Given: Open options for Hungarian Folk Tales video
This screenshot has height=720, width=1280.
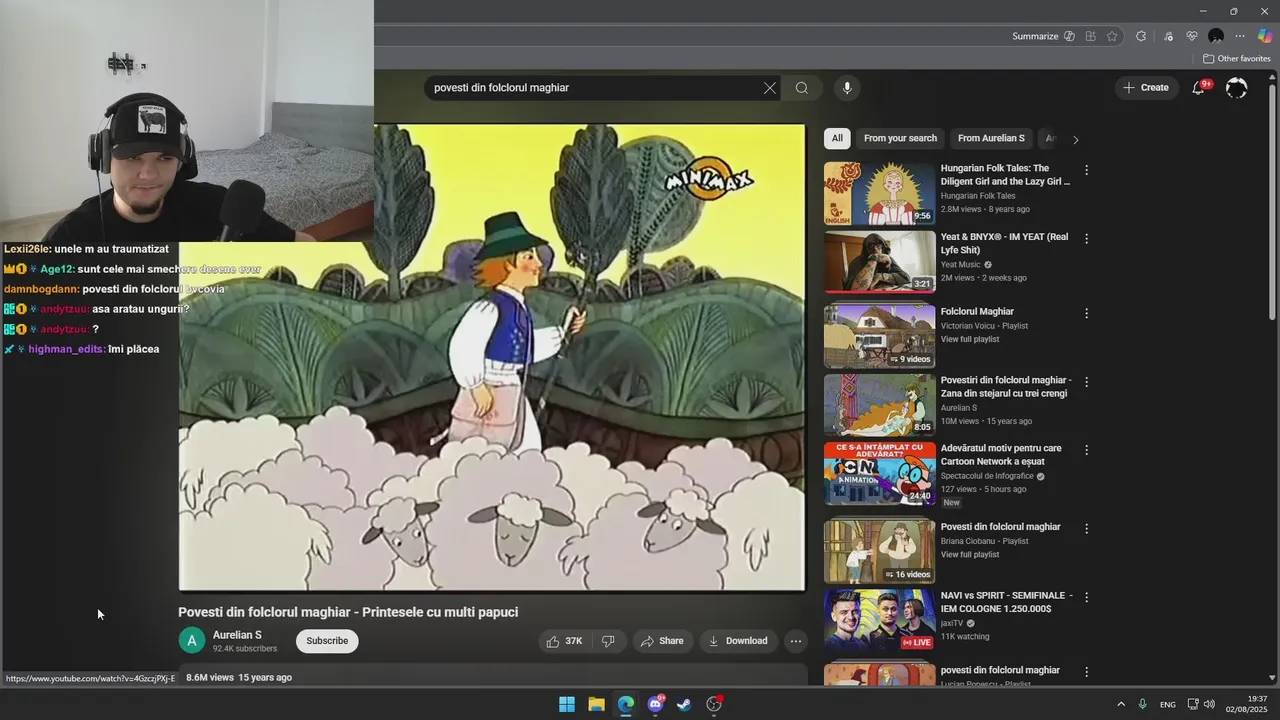Looking at the screenshot, I should click(1086, 170).
